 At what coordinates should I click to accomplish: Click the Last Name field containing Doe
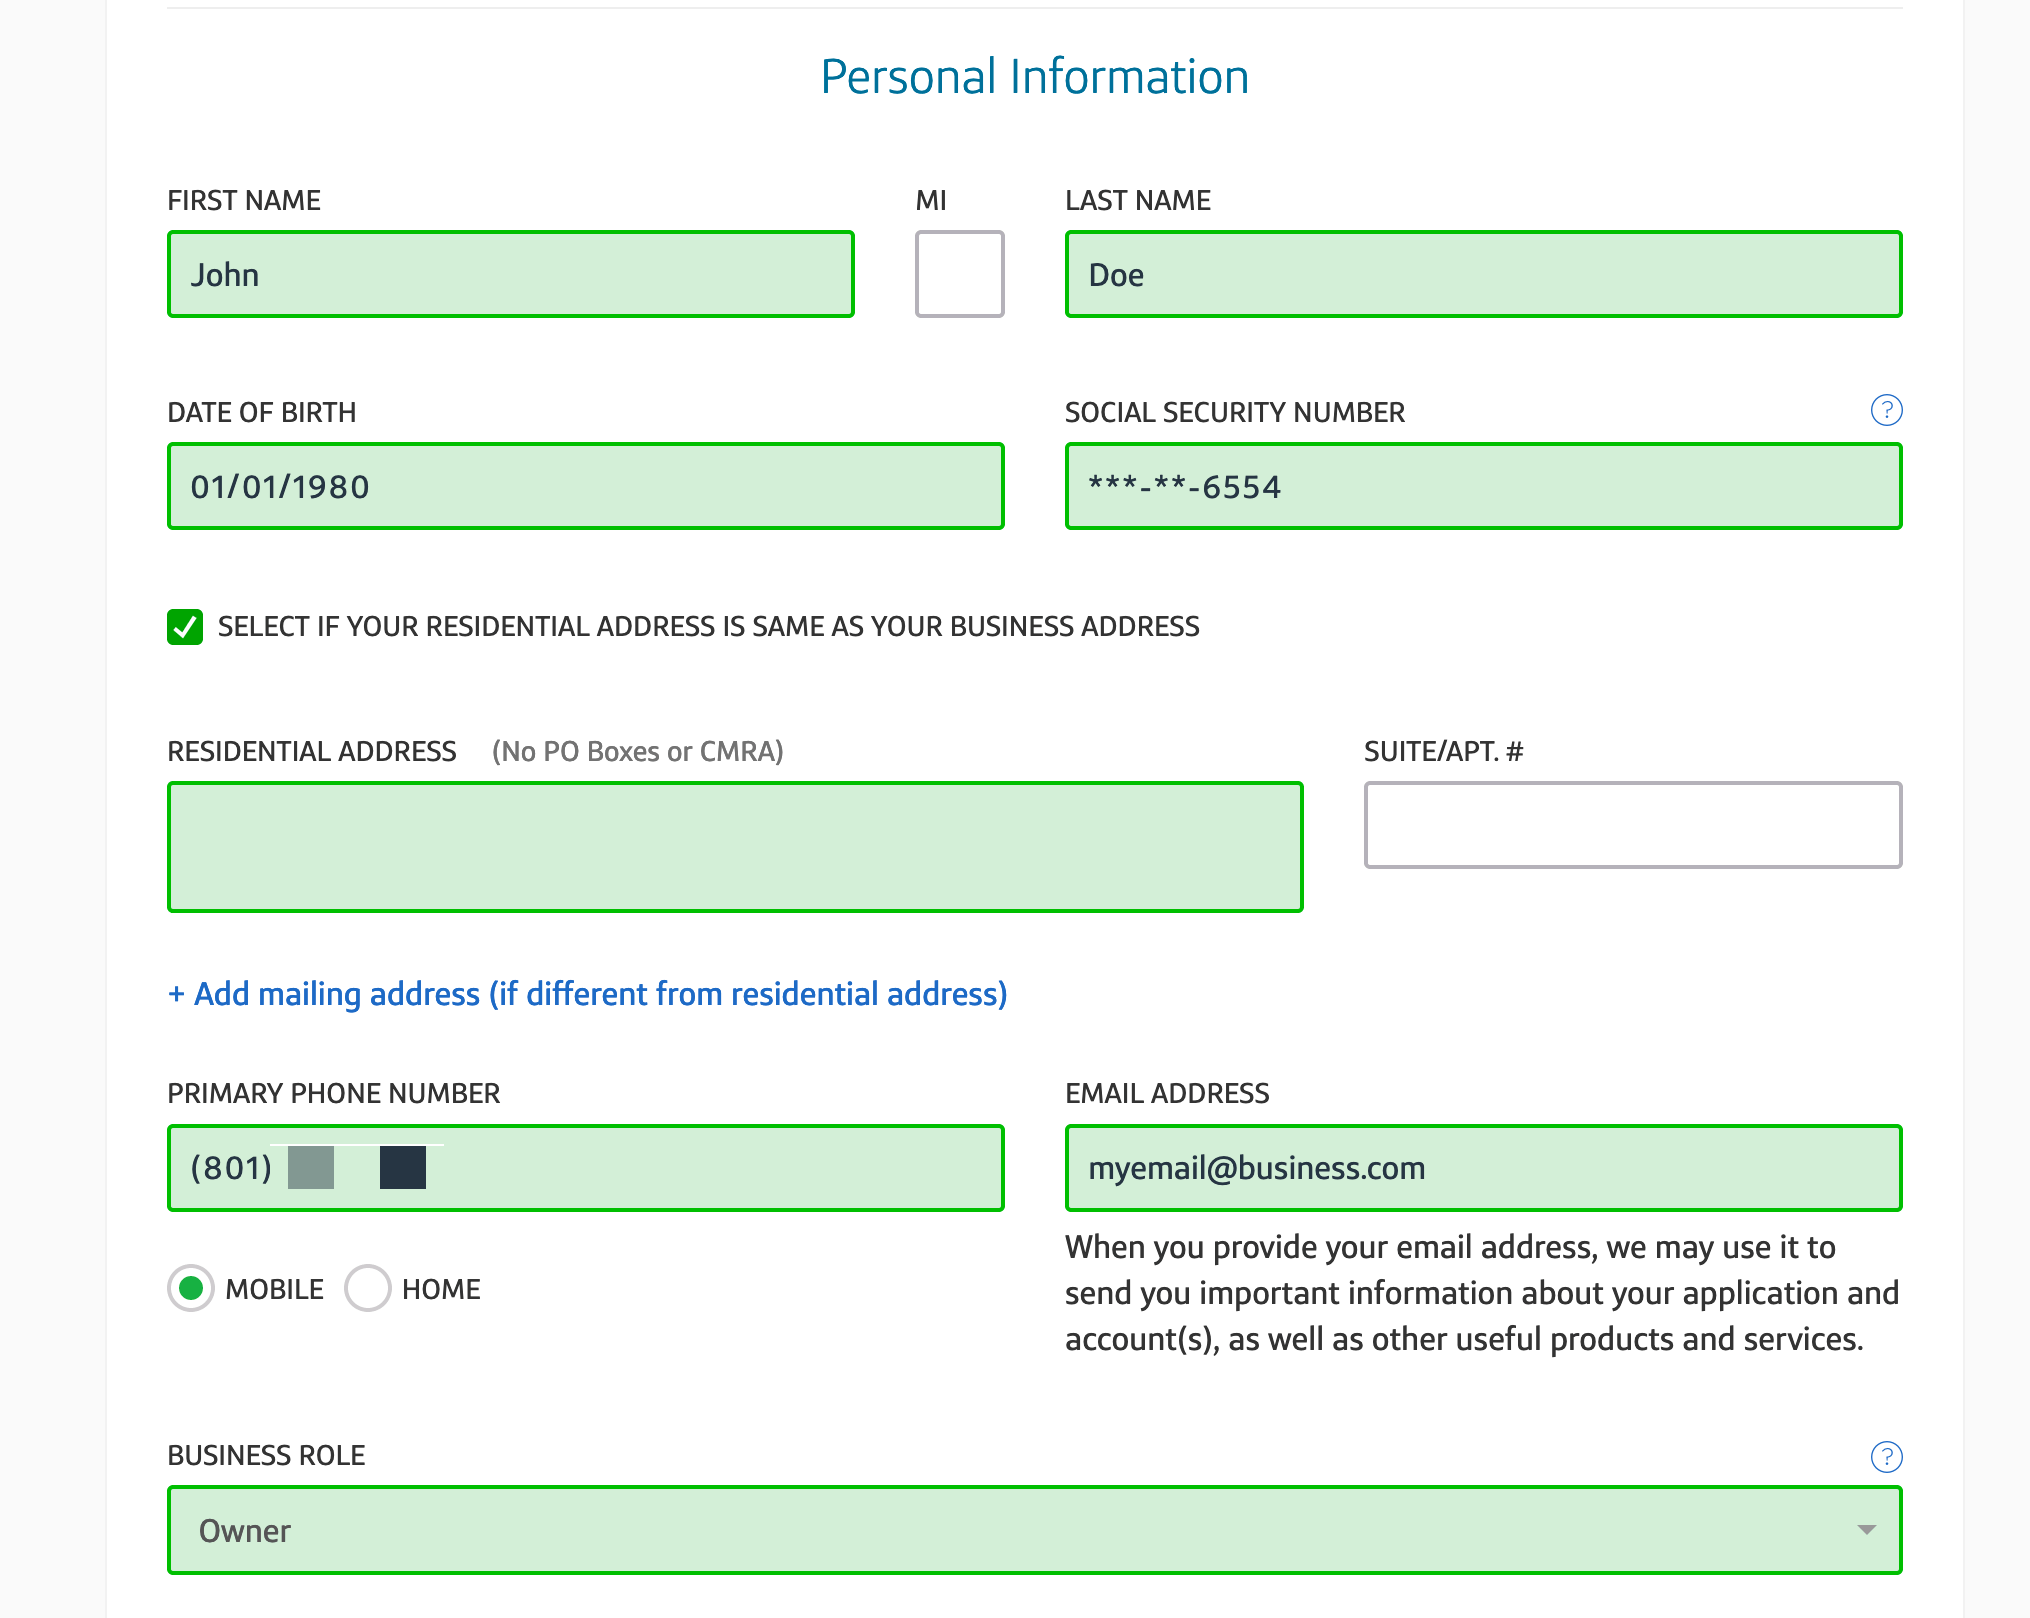1484,274
